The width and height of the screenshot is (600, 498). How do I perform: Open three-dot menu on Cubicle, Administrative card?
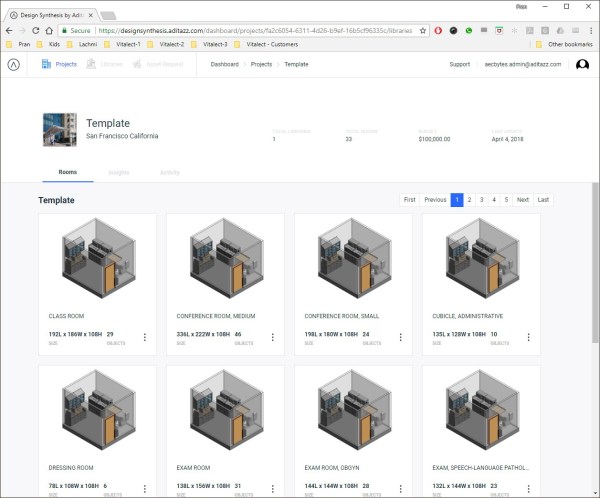(x=529, y=337)
